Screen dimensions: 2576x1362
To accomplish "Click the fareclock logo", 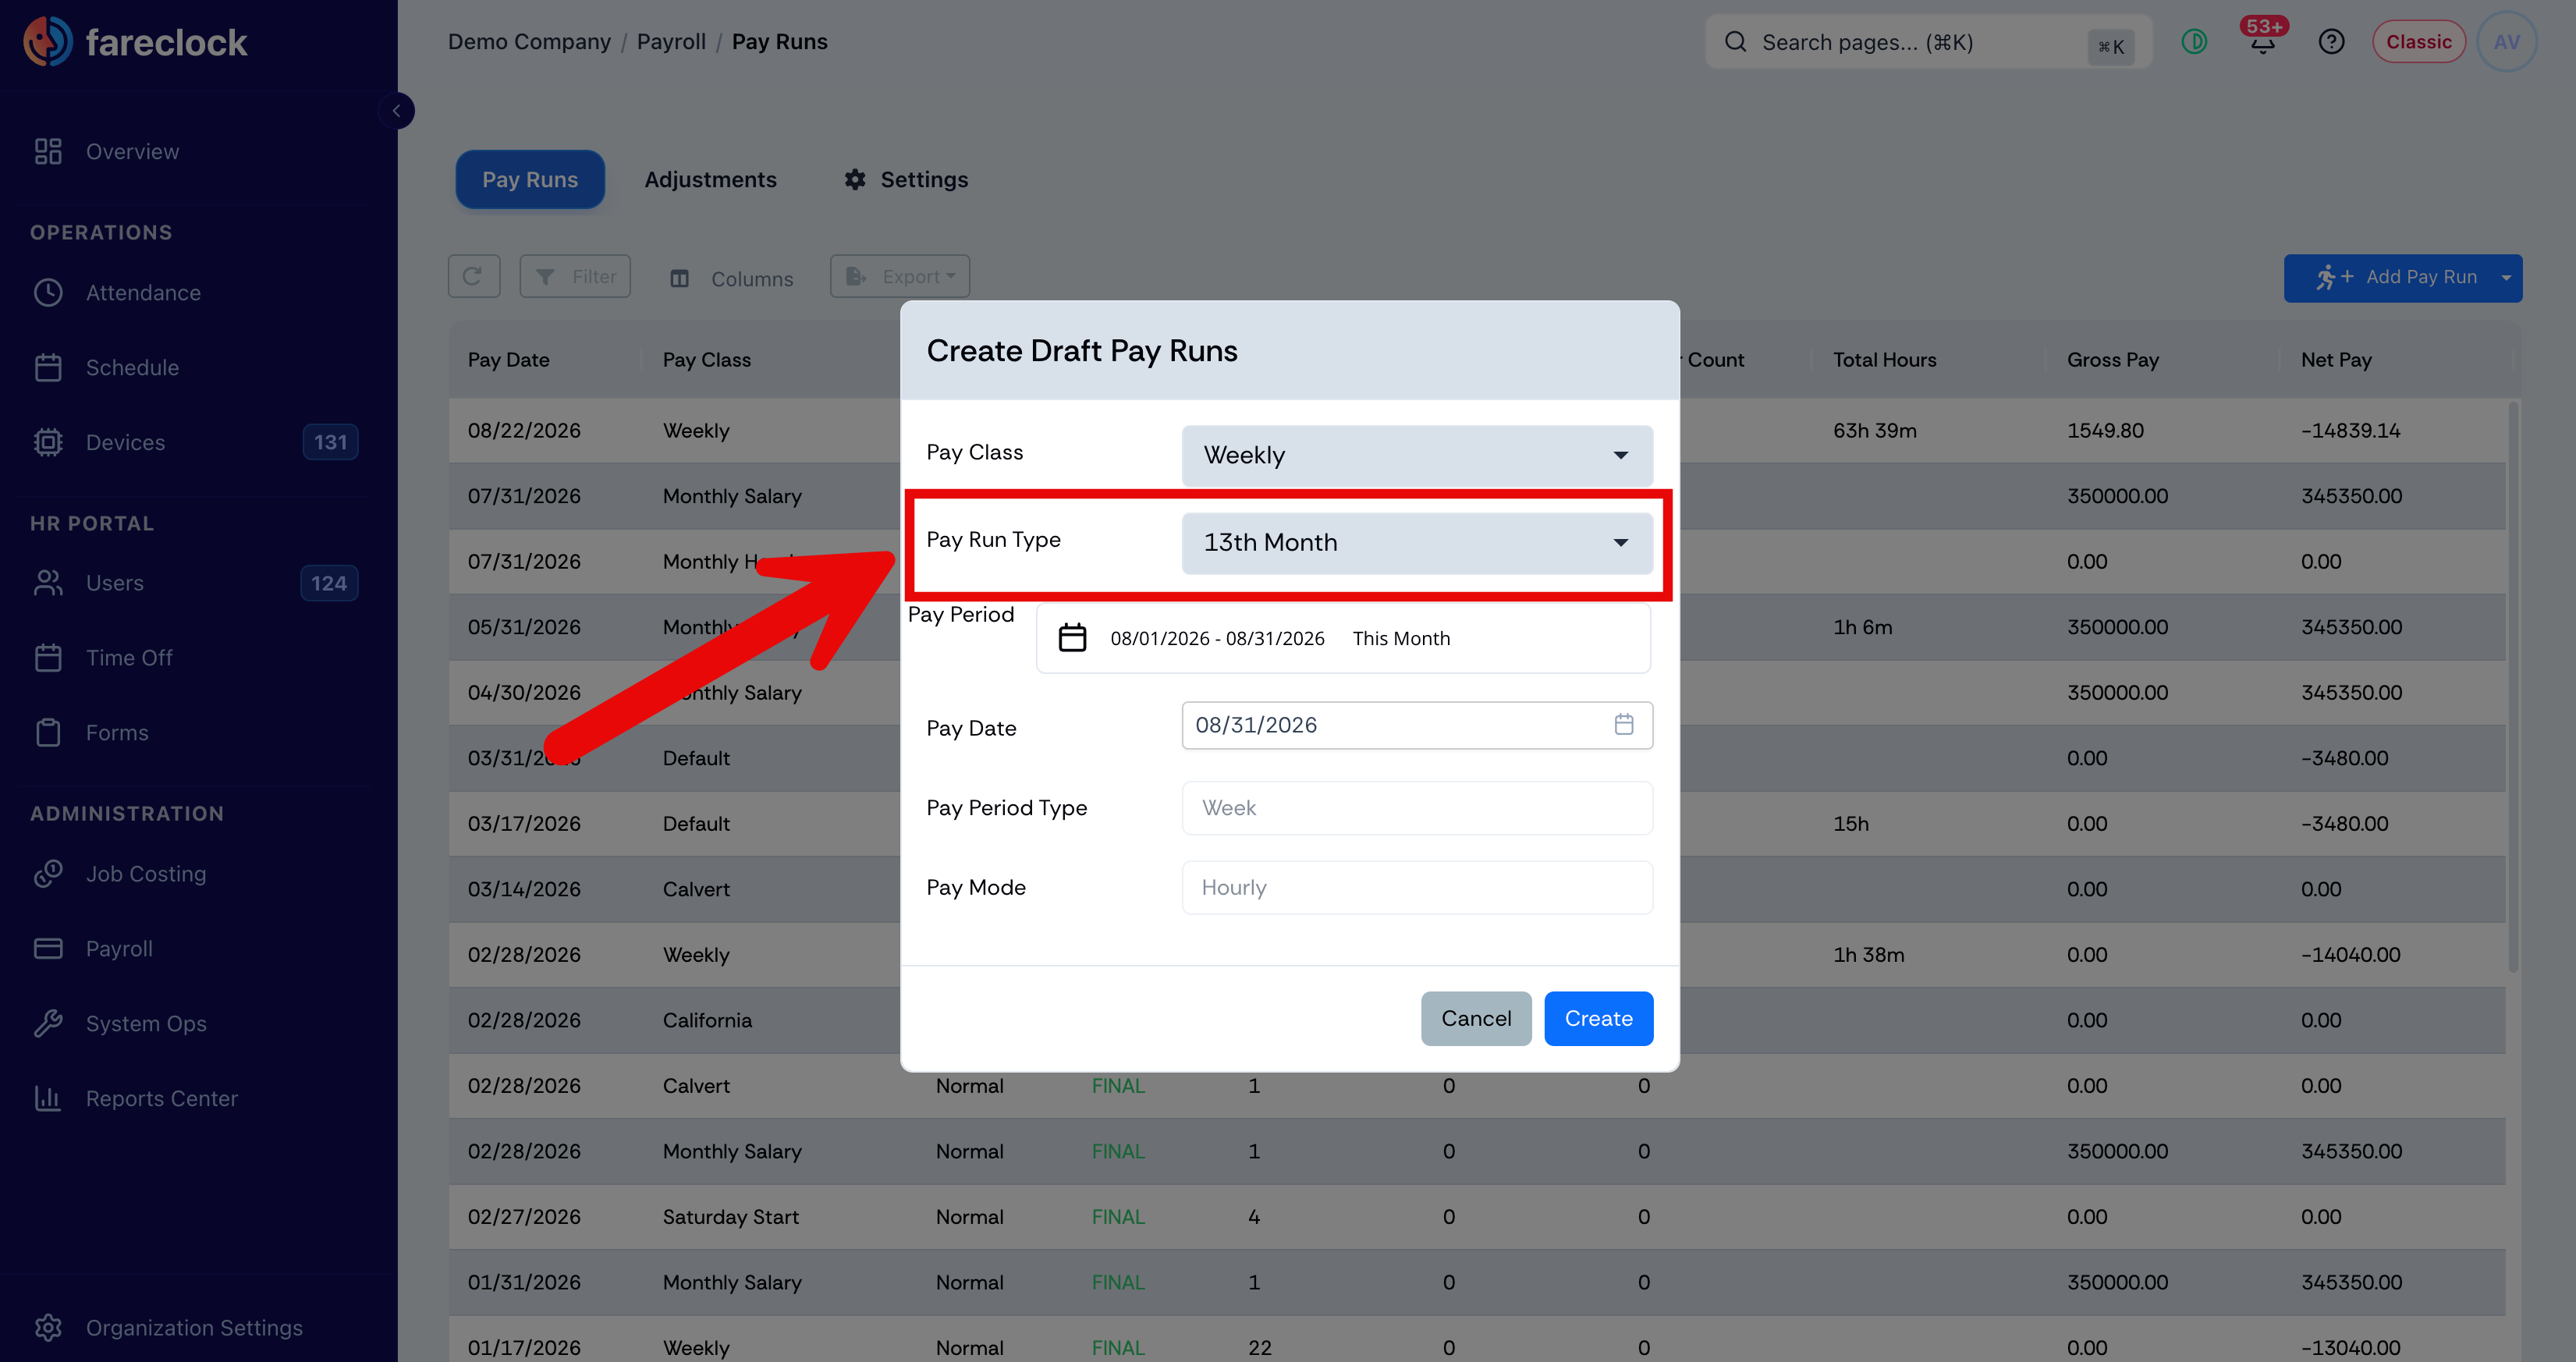I will [135, 42].
